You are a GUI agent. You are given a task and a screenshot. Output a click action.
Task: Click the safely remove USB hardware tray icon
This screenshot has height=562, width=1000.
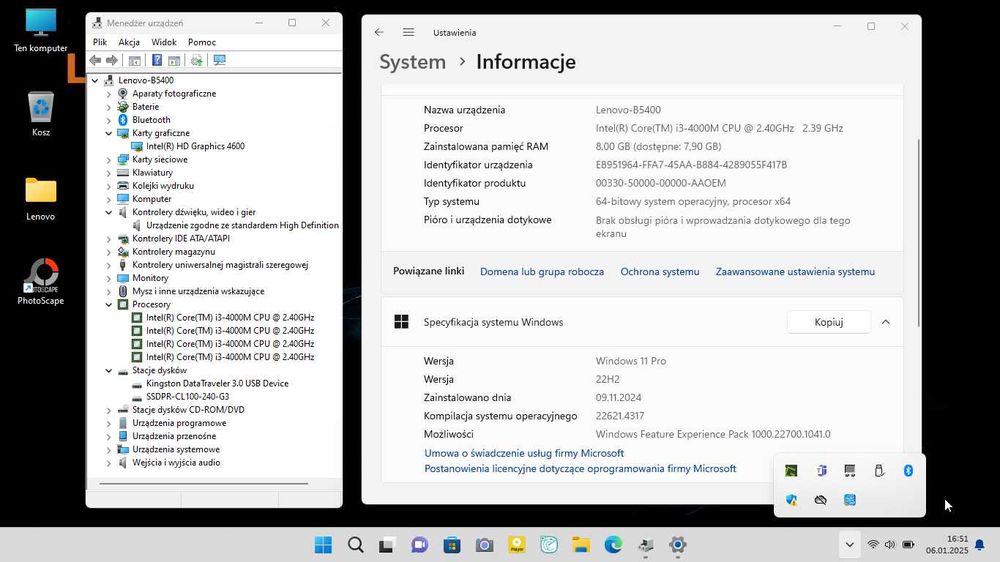pyautogui.click(x=879, y=470)
